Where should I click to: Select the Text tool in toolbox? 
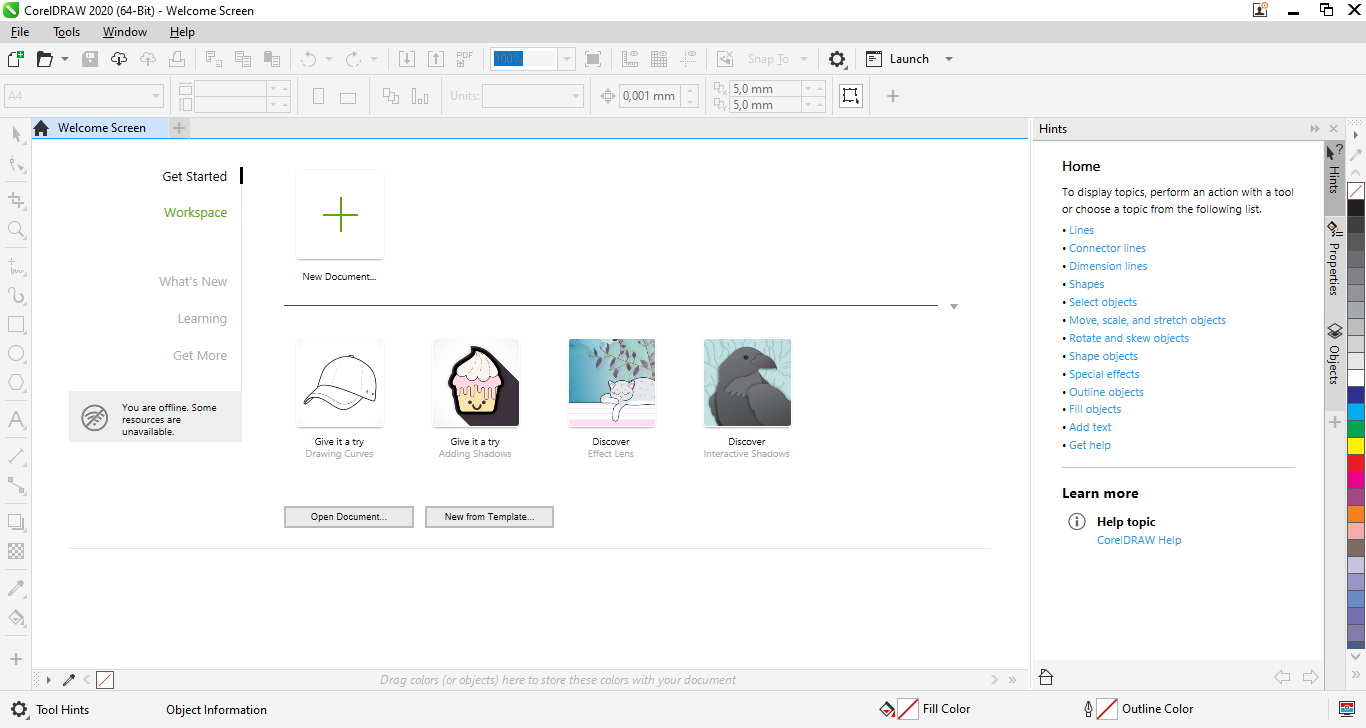tap(16, 419)
